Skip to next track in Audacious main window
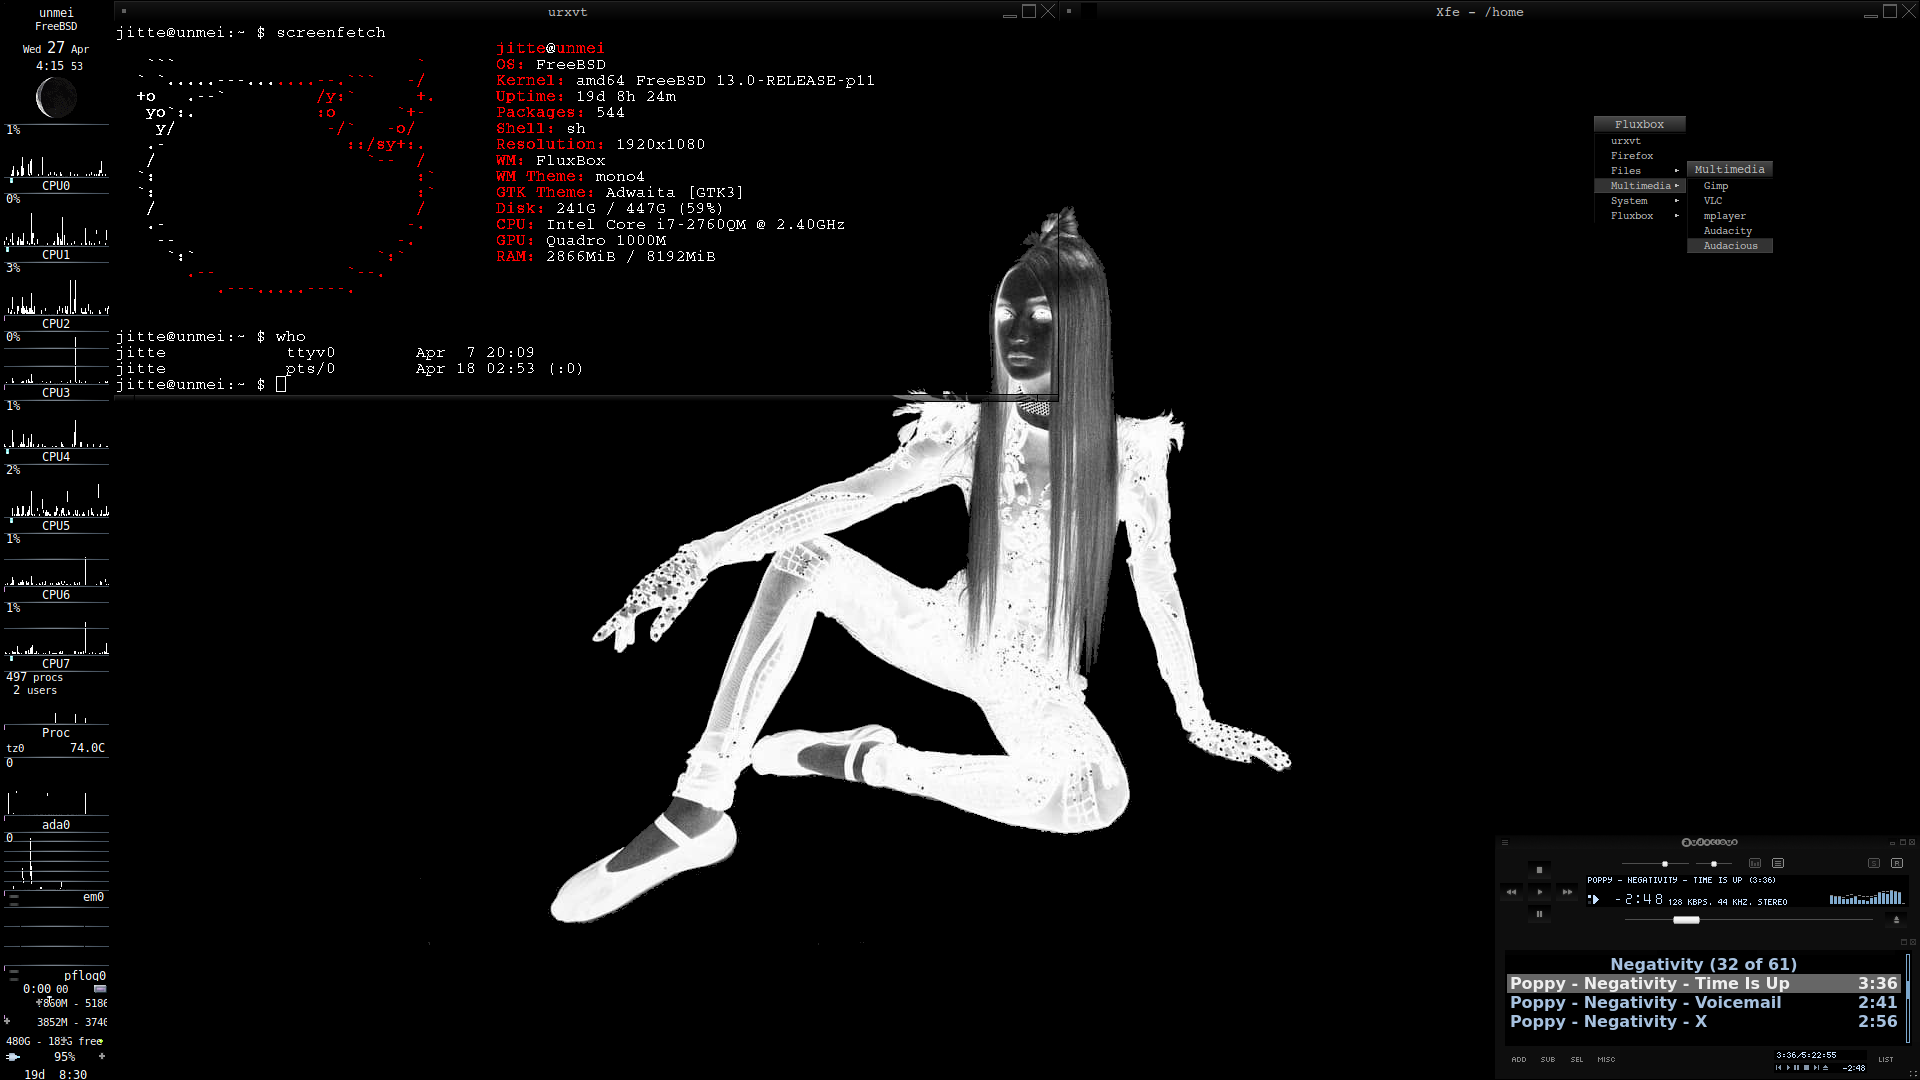1920x1080 pixels. 1567,892
